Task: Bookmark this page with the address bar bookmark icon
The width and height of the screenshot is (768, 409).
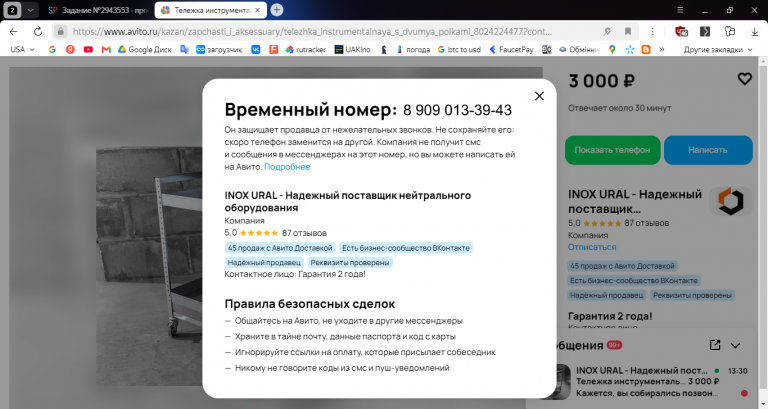Action: [x=627, y=31]
